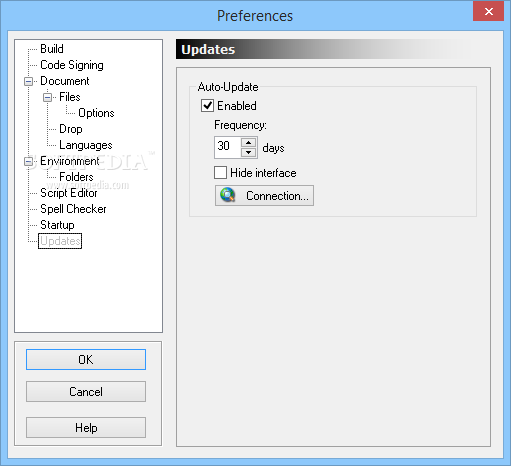Enable the Hide interface checkbox
The image size is (511, 466).
pos(220,173)
